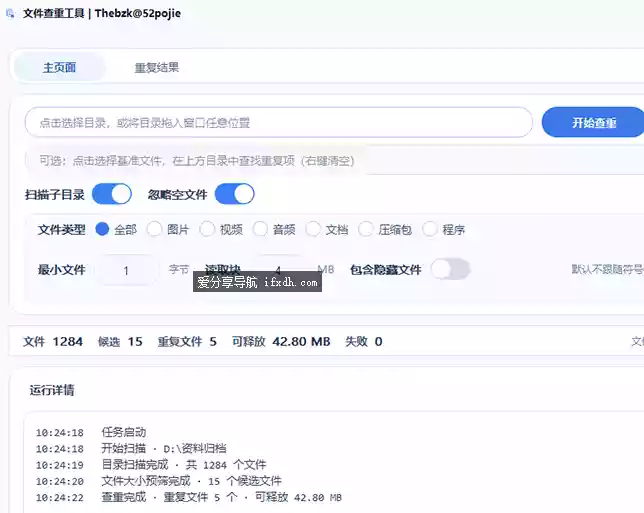The width and height of the screenshot is (644, 513).
Task: Click the 失败 0 stat
Action: [364, 341]
